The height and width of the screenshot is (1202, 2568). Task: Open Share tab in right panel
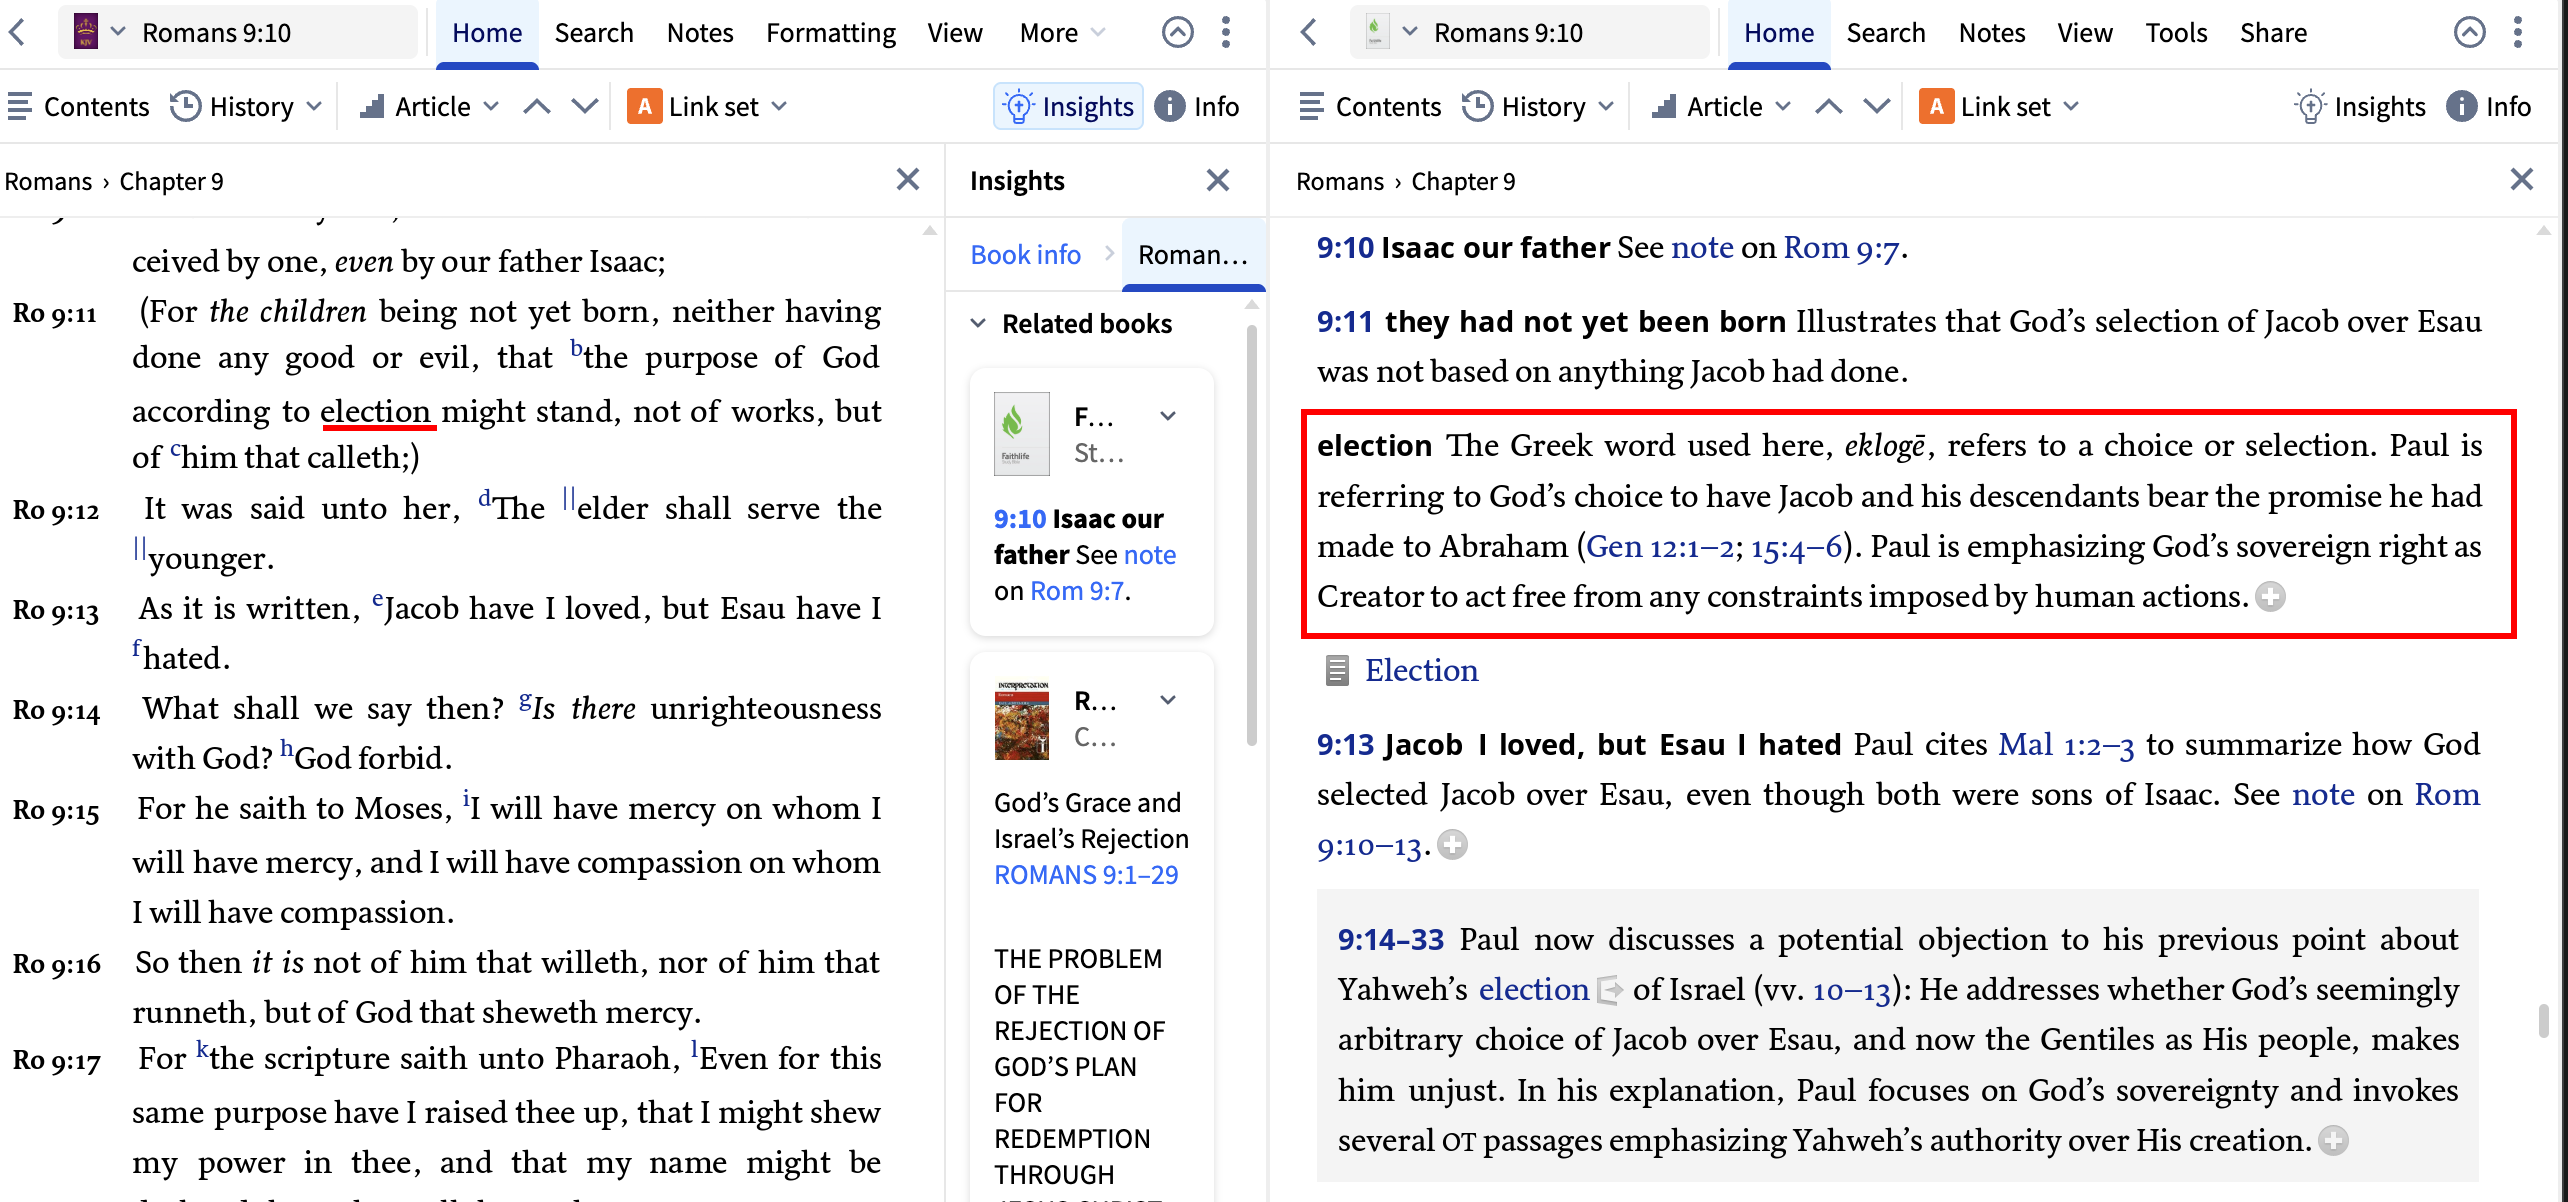pos(2273,33)
